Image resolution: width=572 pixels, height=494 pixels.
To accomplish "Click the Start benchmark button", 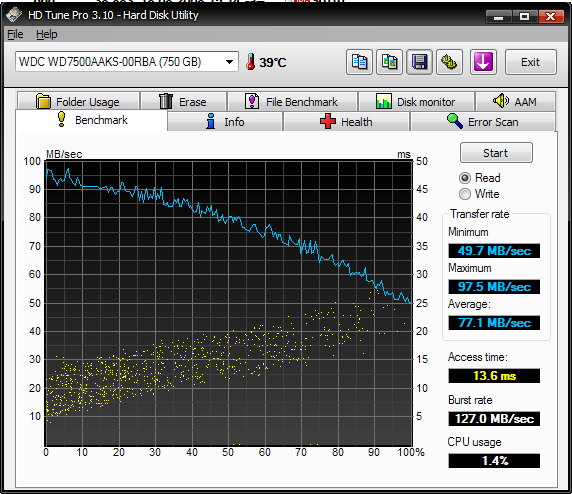I will (x=496, y=153).
